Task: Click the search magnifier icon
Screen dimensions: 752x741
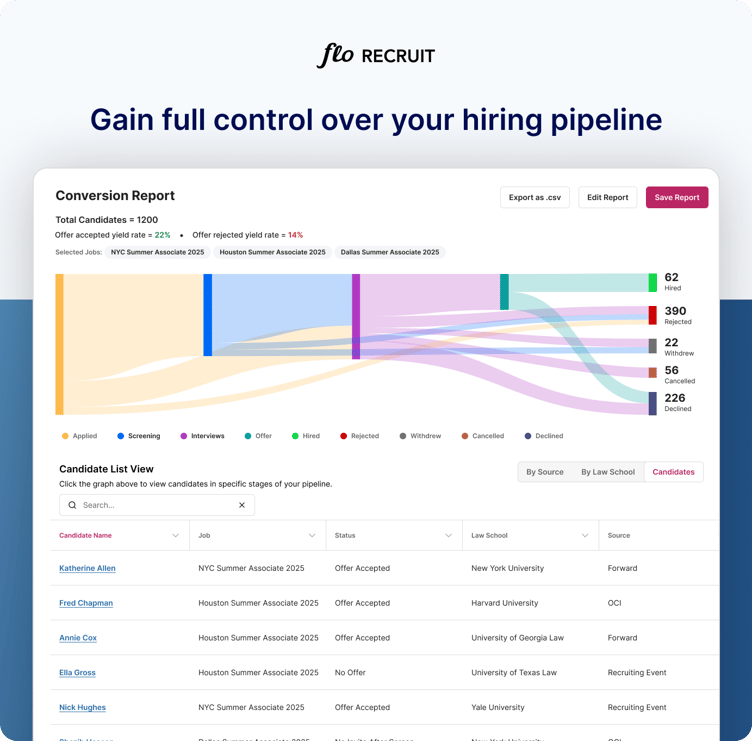Action: tap(72, 505)
